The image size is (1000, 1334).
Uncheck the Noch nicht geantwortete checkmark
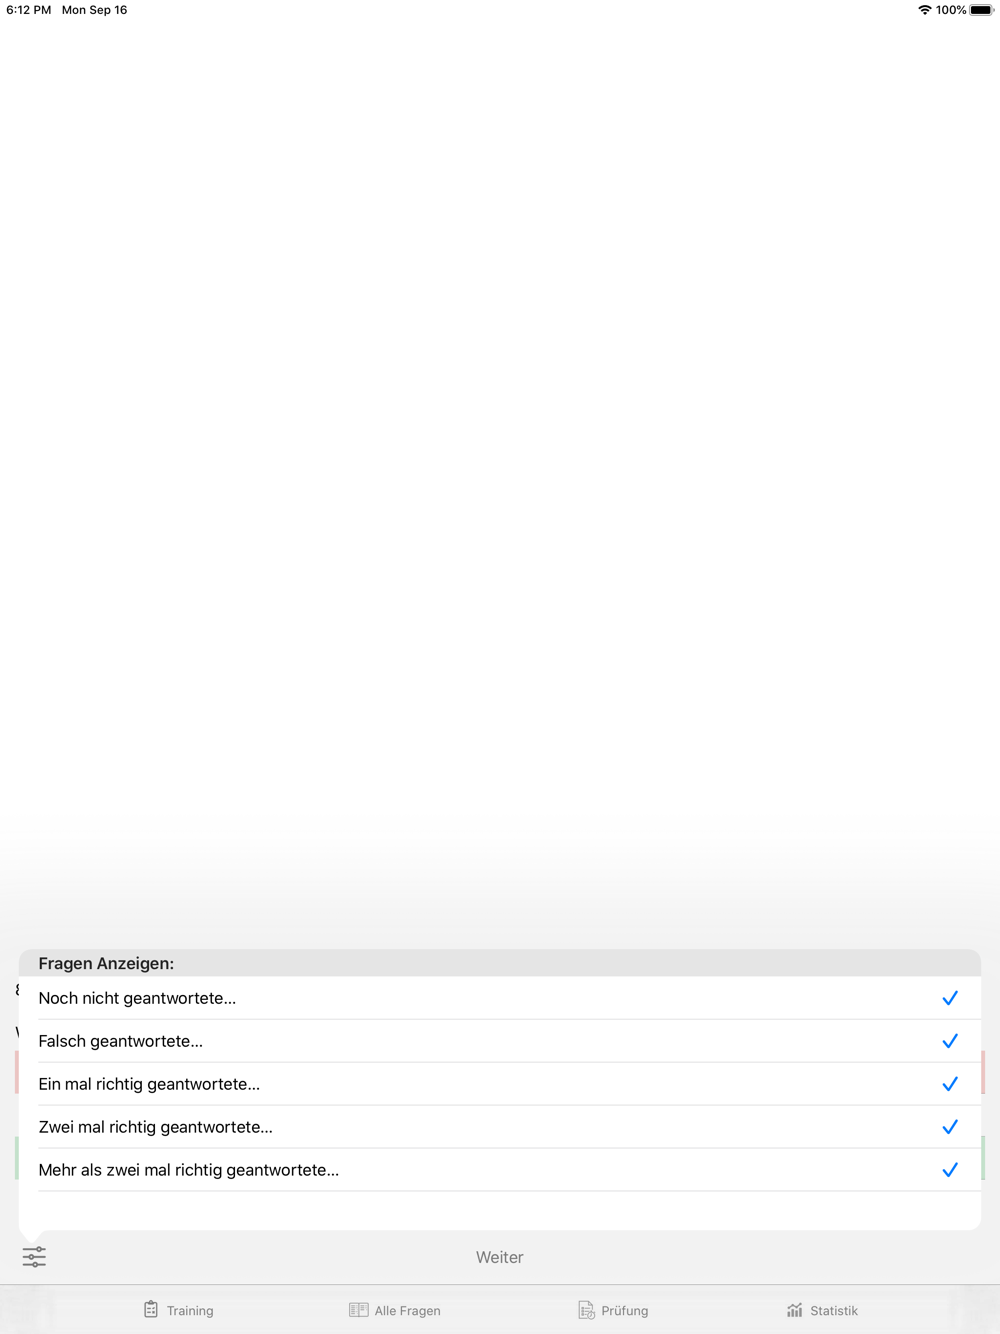pyautogui.click(x=950, y=998)
